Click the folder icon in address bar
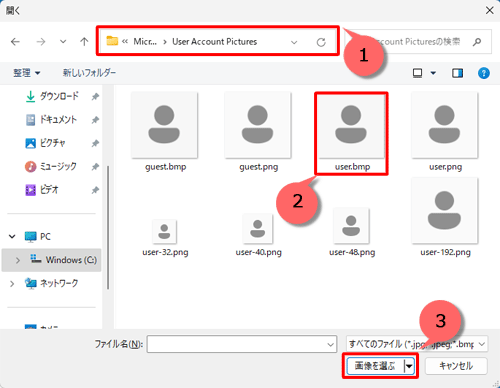The image size is (500, 388). click(112, 41)
